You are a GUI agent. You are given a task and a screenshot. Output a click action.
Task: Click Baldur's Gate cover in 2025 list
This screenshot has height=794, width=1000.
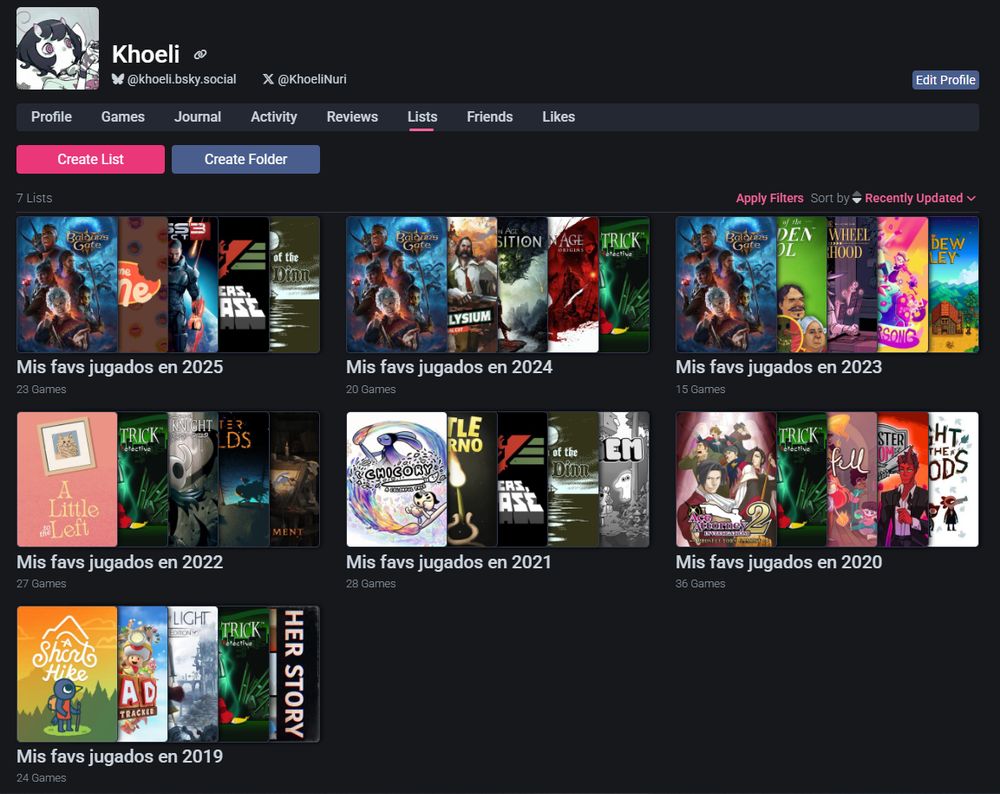[67, 284]
